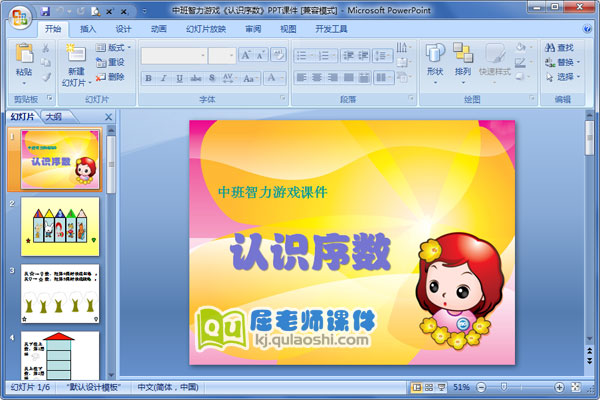The image size is (600, 400).
Task: Select slide 4 thumbnail with building
Action: click(60, 356)
